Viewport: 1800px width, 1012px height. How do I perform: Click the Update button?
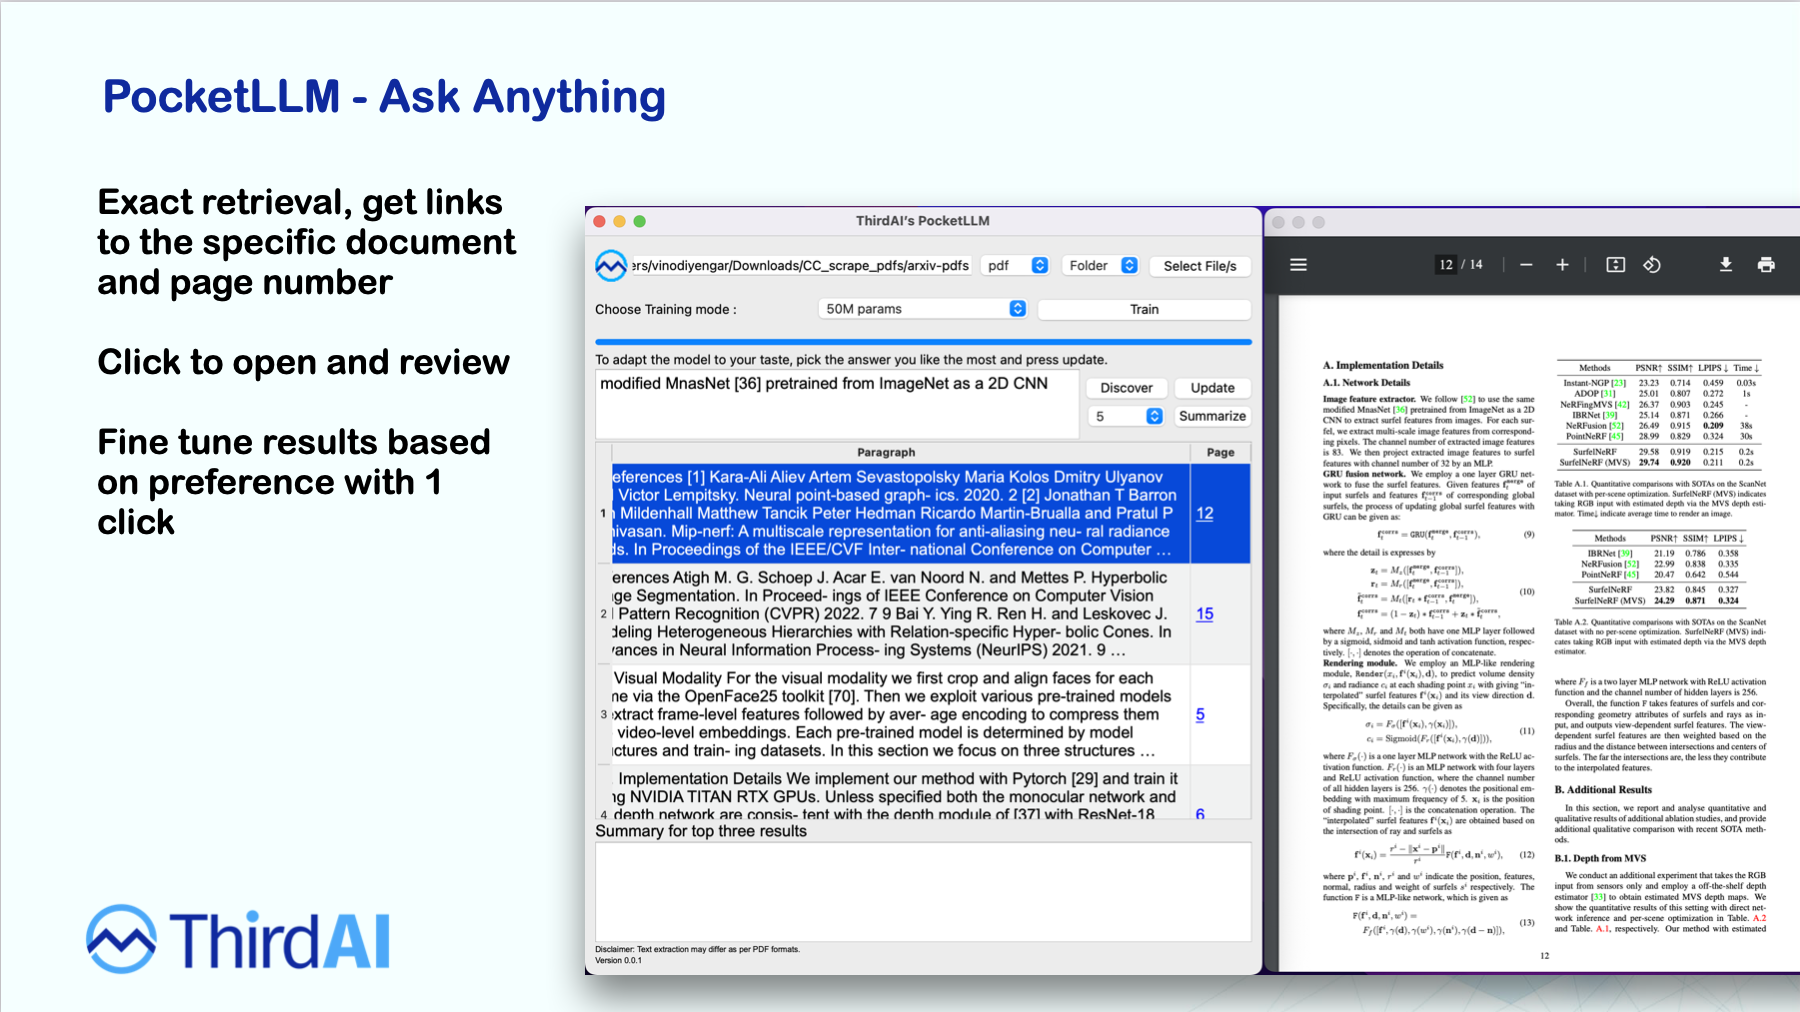(1212, 388)
